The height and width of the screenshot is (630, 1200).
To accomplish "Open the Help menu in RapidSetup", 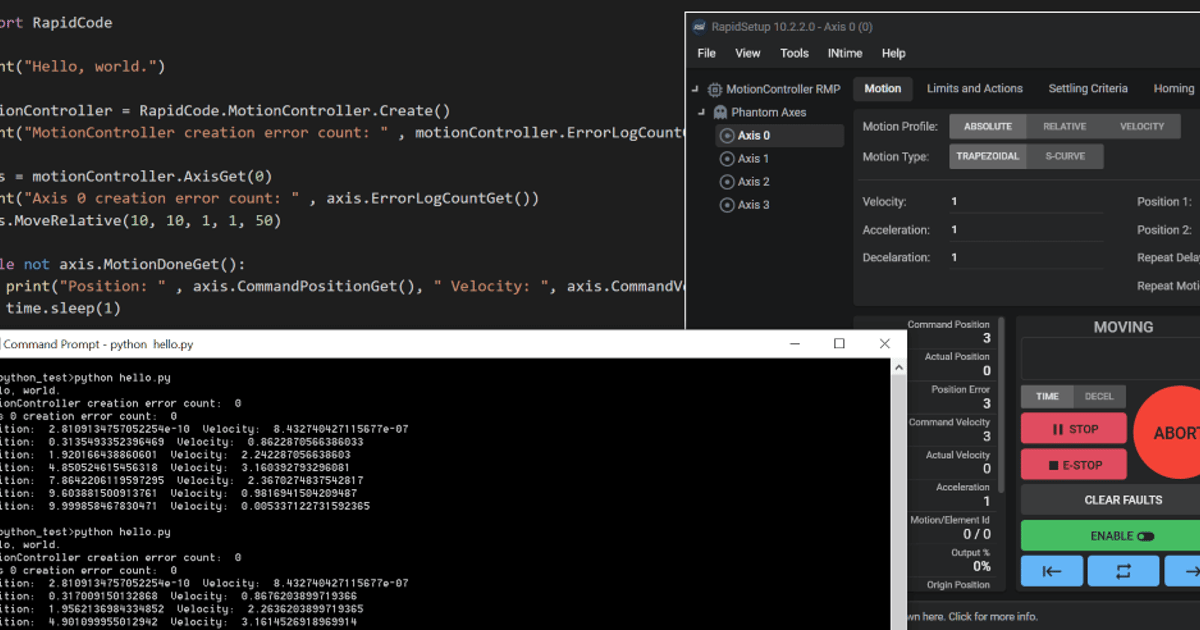I will click(x=894, y=53).
